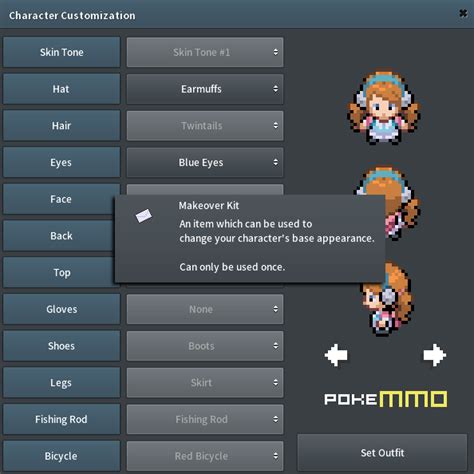Click the Skin Tone category button

click(61, 52)
